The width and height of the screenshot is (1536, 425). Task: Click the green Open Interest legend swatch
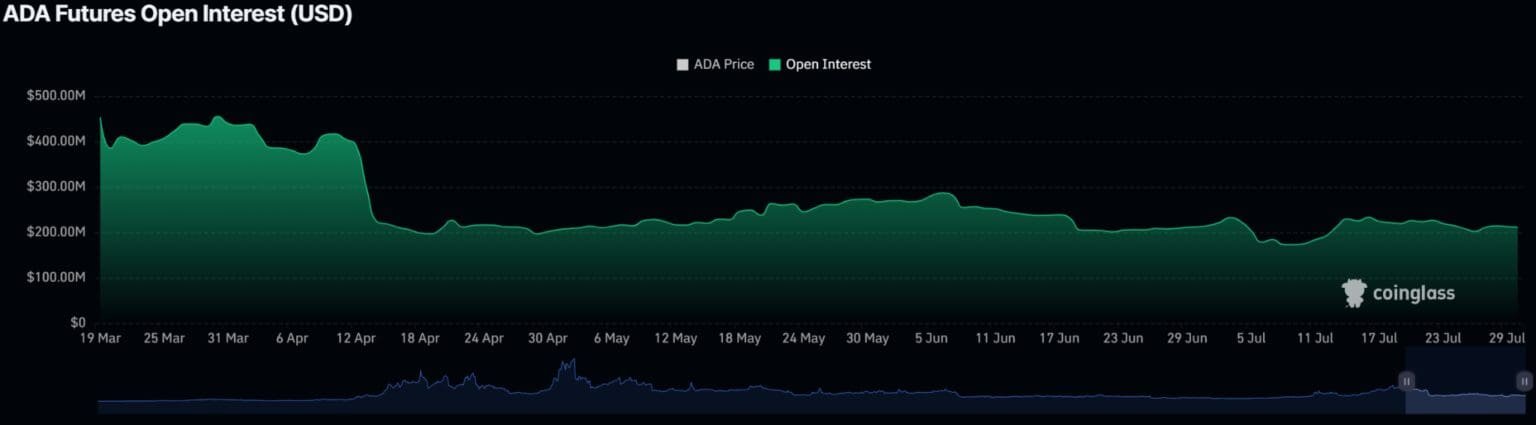[x=774, y=65]
